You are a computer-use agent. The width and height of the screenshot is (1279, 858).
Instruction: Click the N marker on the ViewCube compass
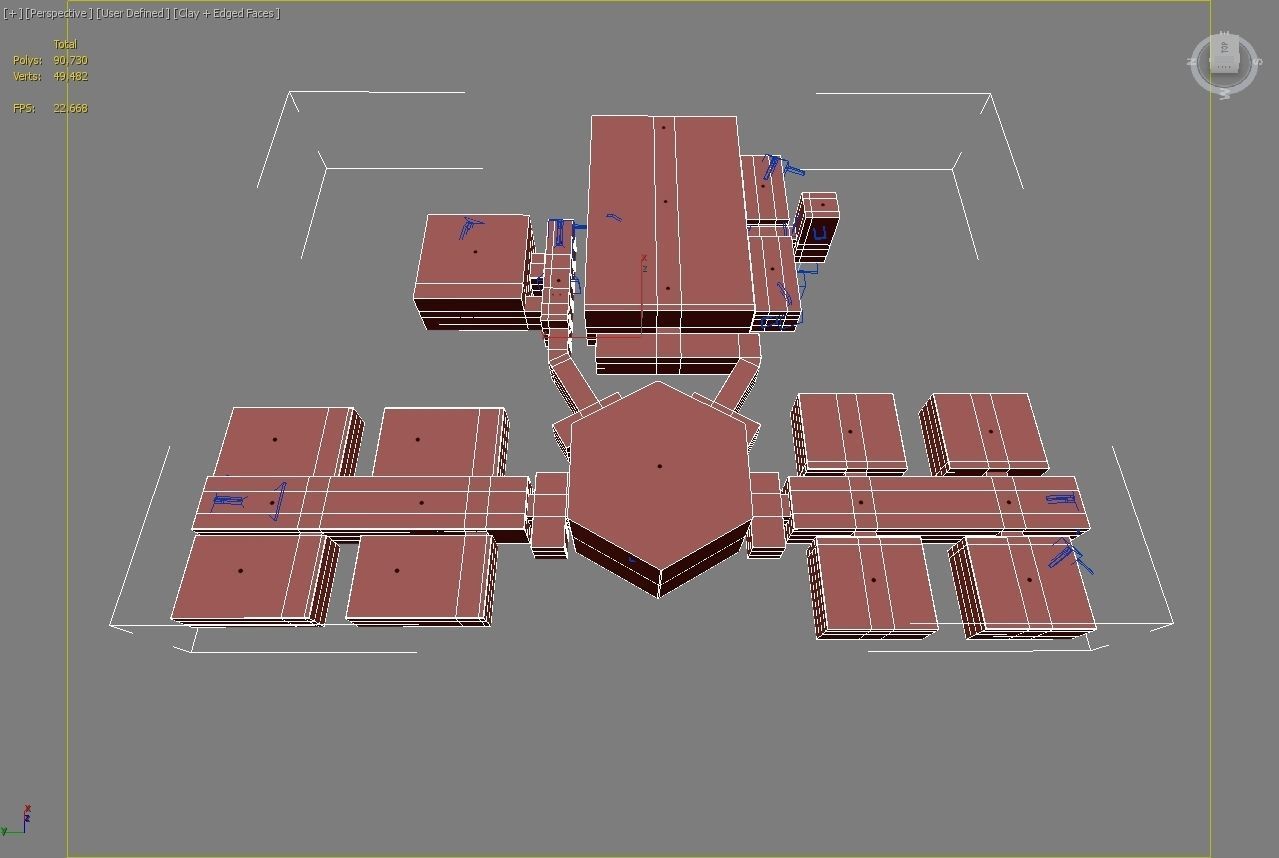click(x=1192, y=60)
